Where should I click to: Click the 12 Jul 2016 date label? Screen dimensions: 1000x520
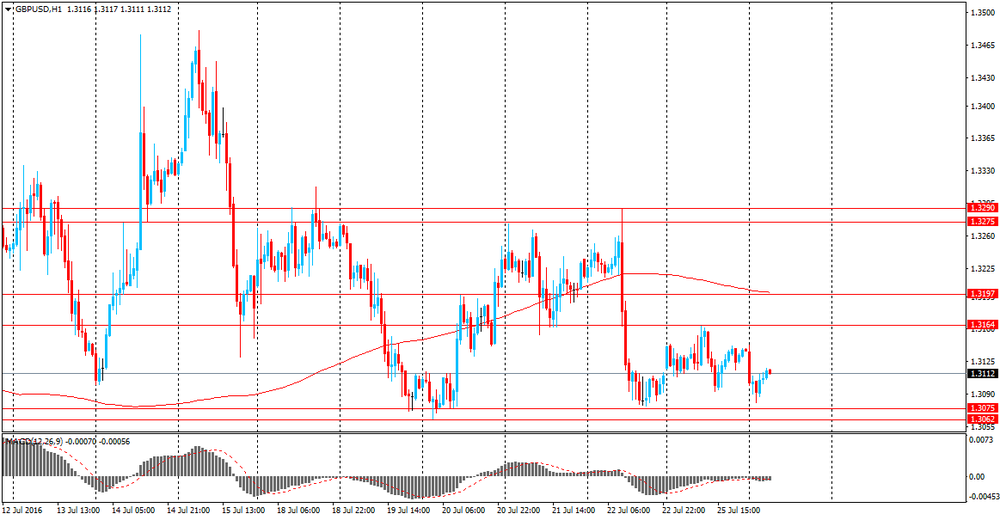22,510
